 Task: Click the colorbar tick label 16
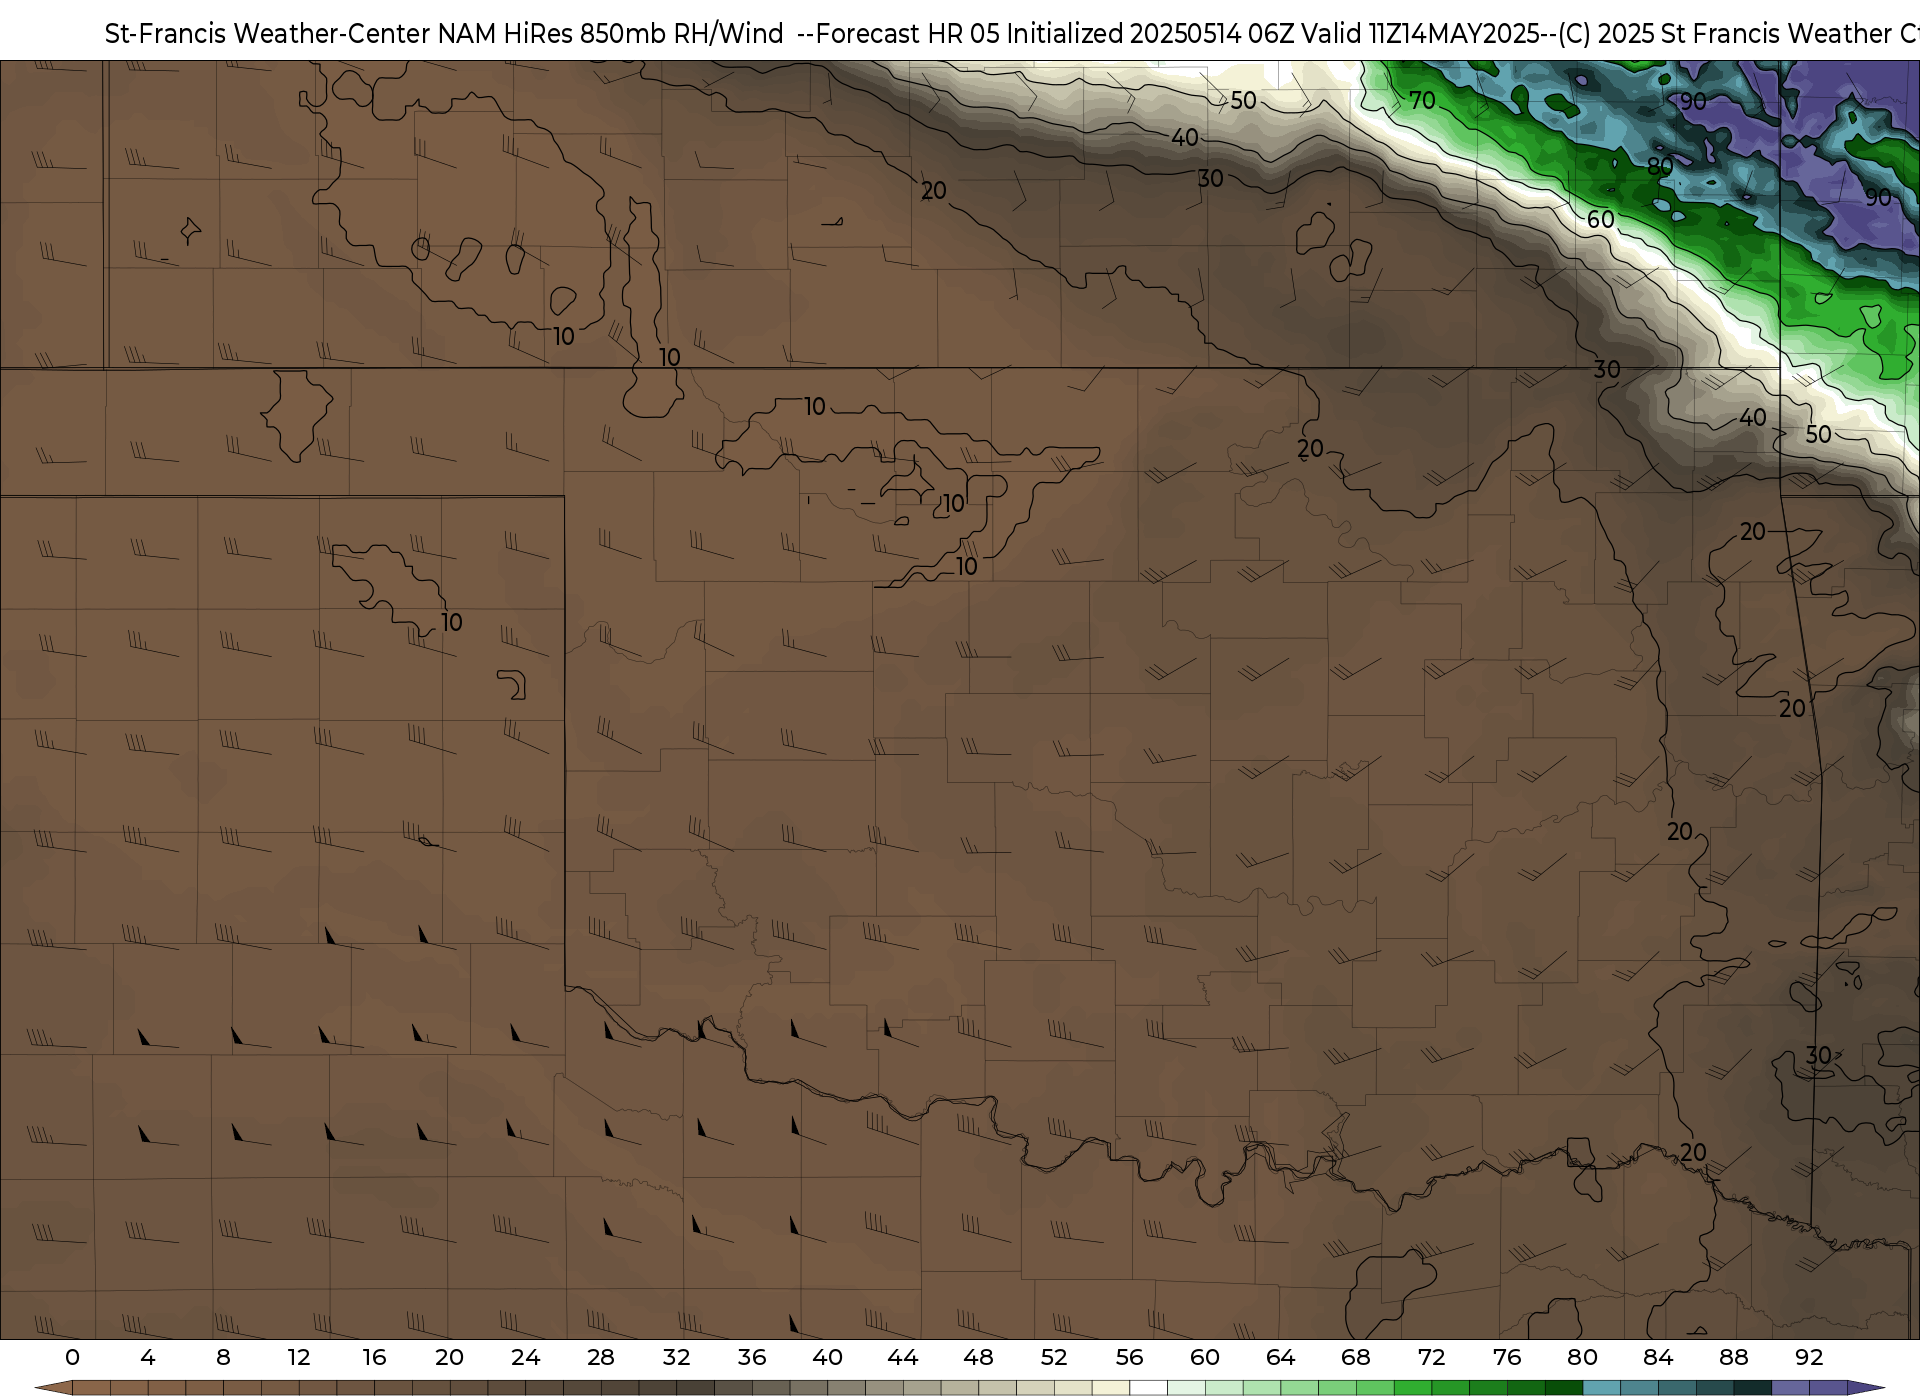click(x=374, y=1357)
